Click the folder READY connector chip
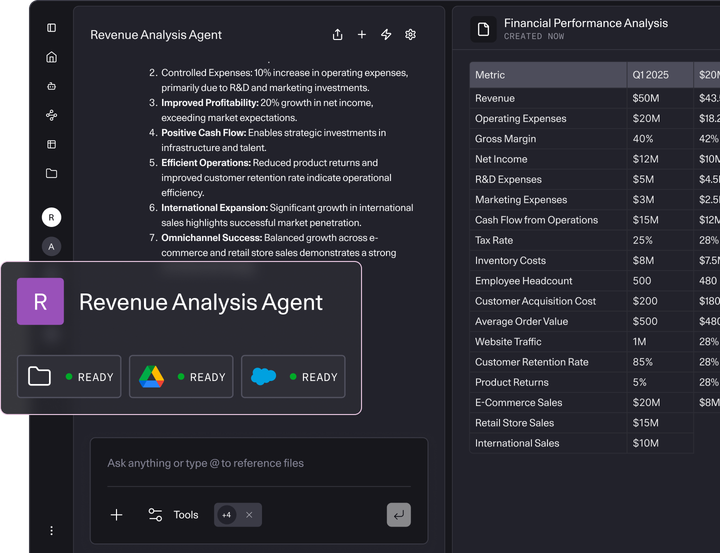This screenshot has height=553, width=720. pos(69,377)
